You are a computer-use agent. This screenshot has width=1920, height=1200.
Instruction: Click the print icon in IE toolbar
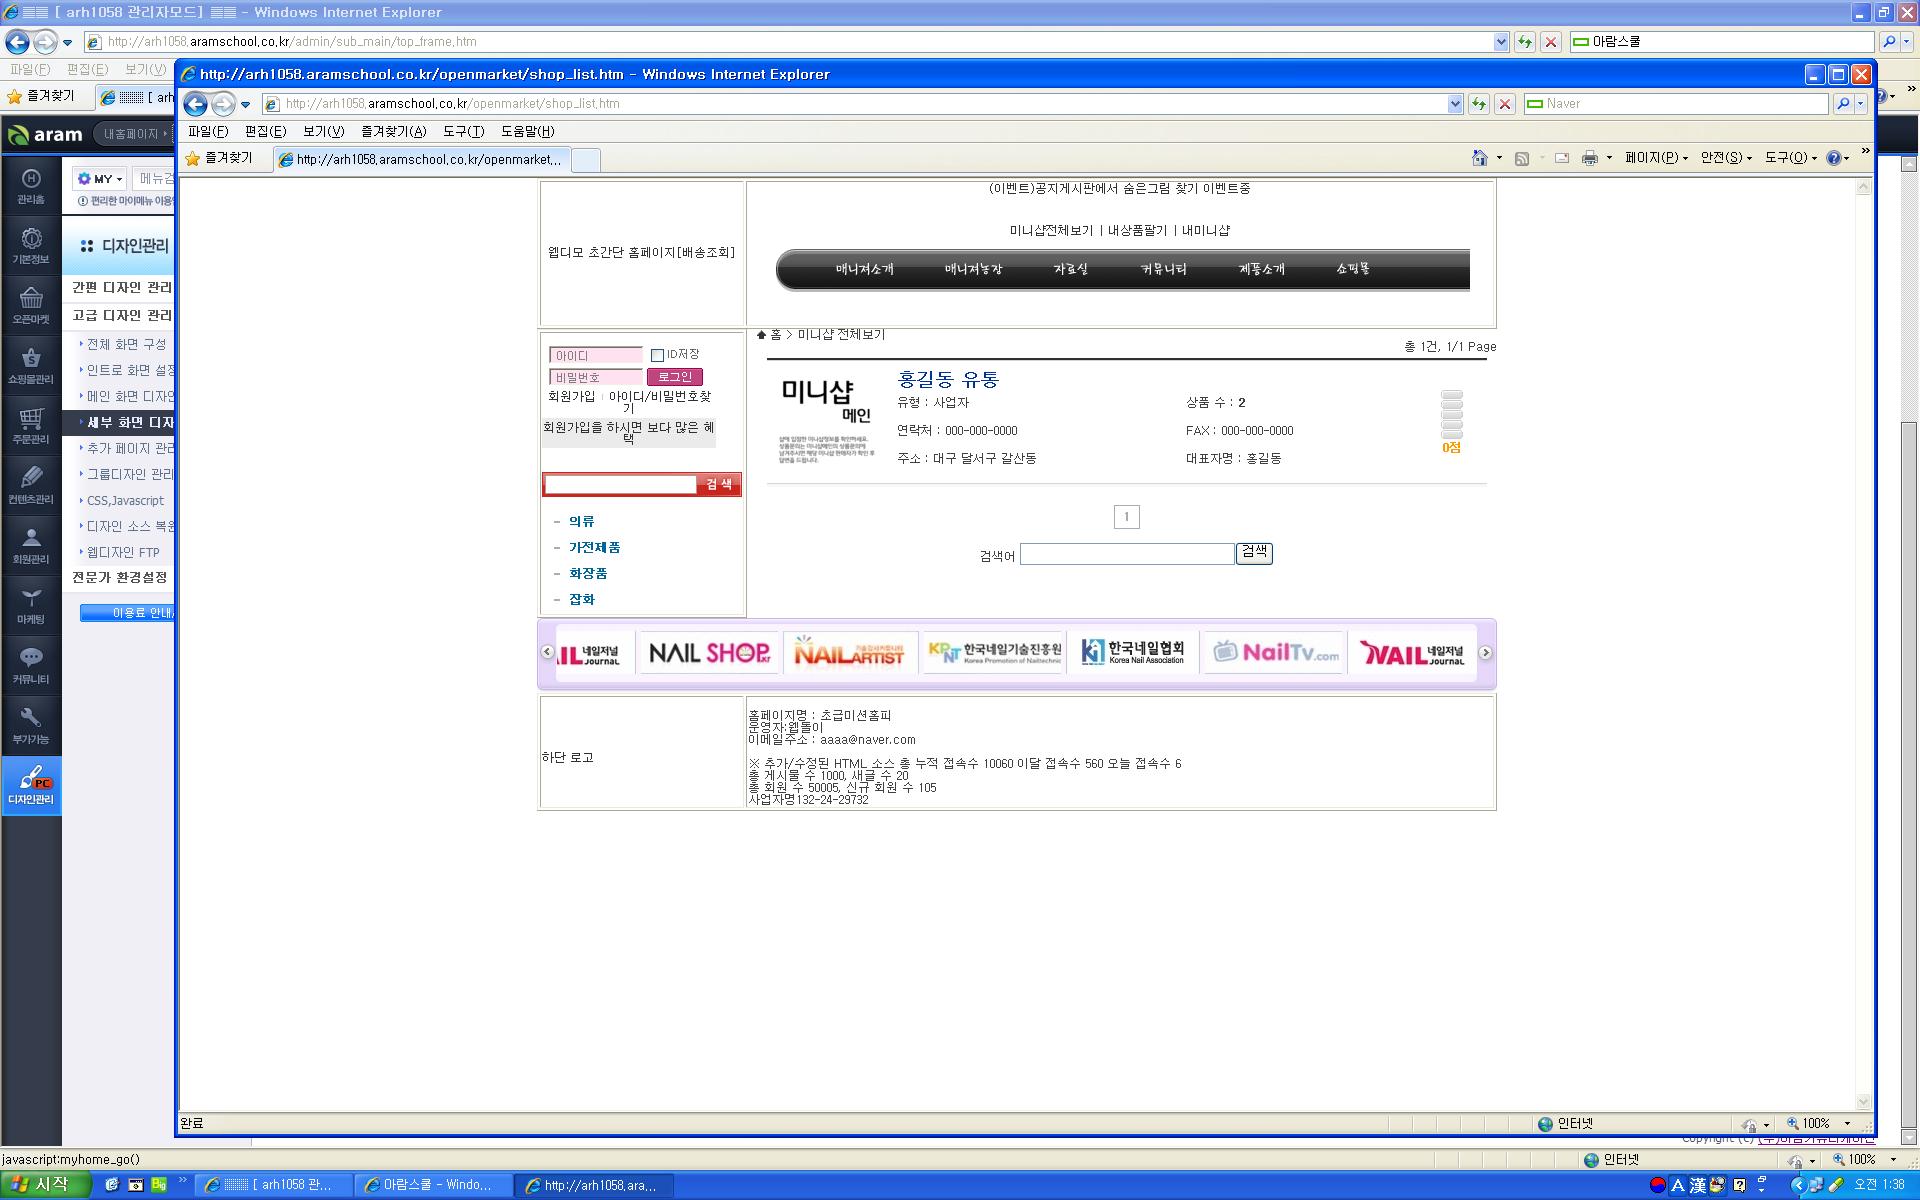[1589, 158]
